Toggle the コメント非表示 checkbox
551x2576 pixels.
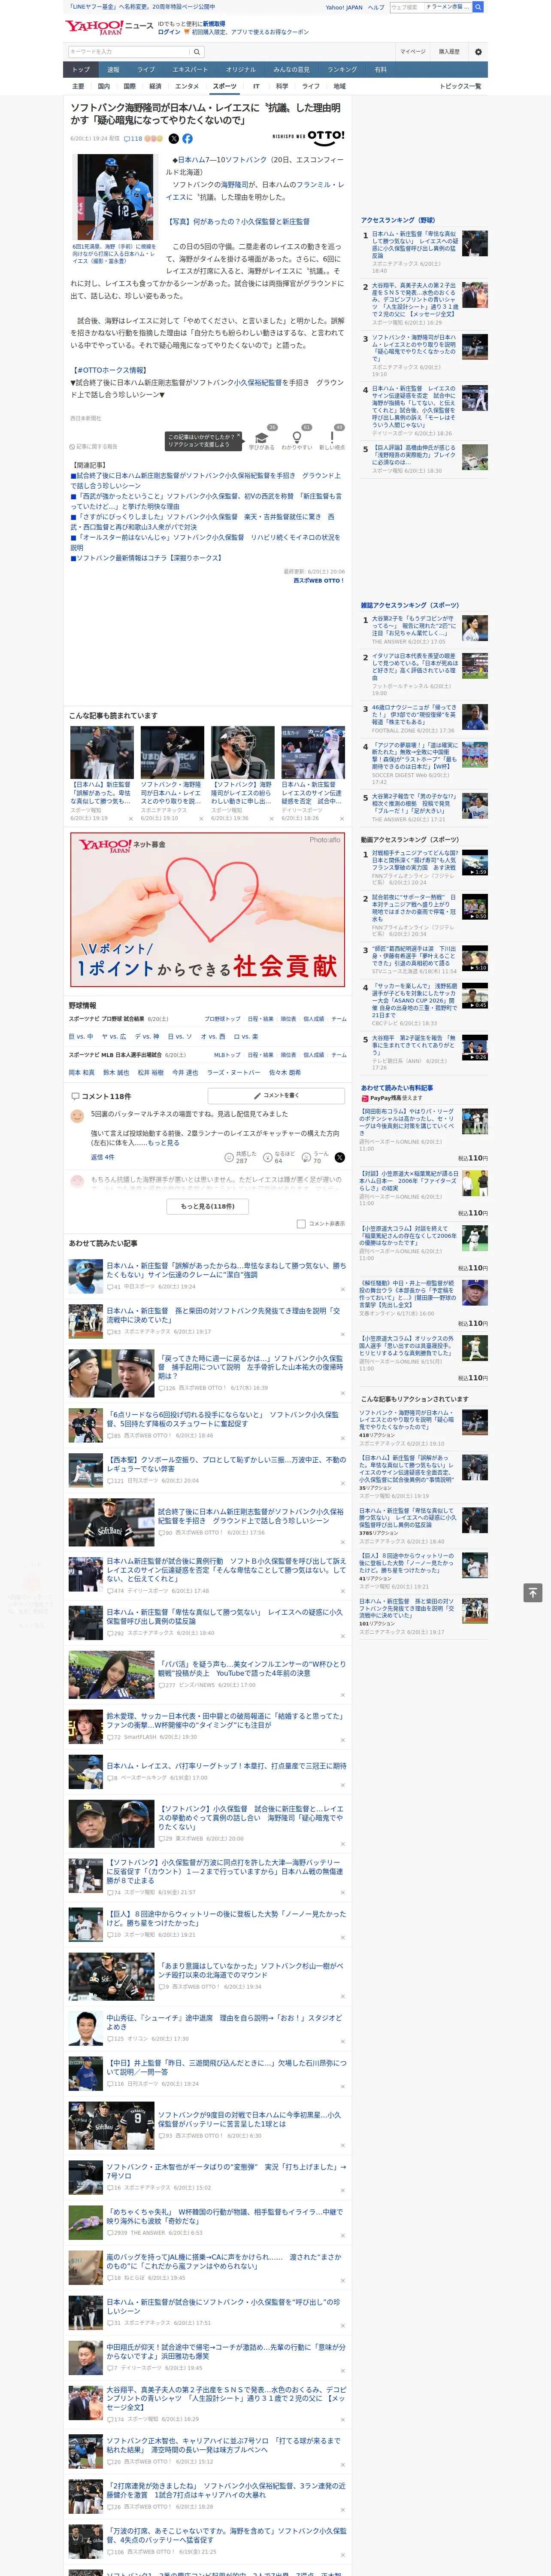pyautogui.click(x=301, y=1223)
